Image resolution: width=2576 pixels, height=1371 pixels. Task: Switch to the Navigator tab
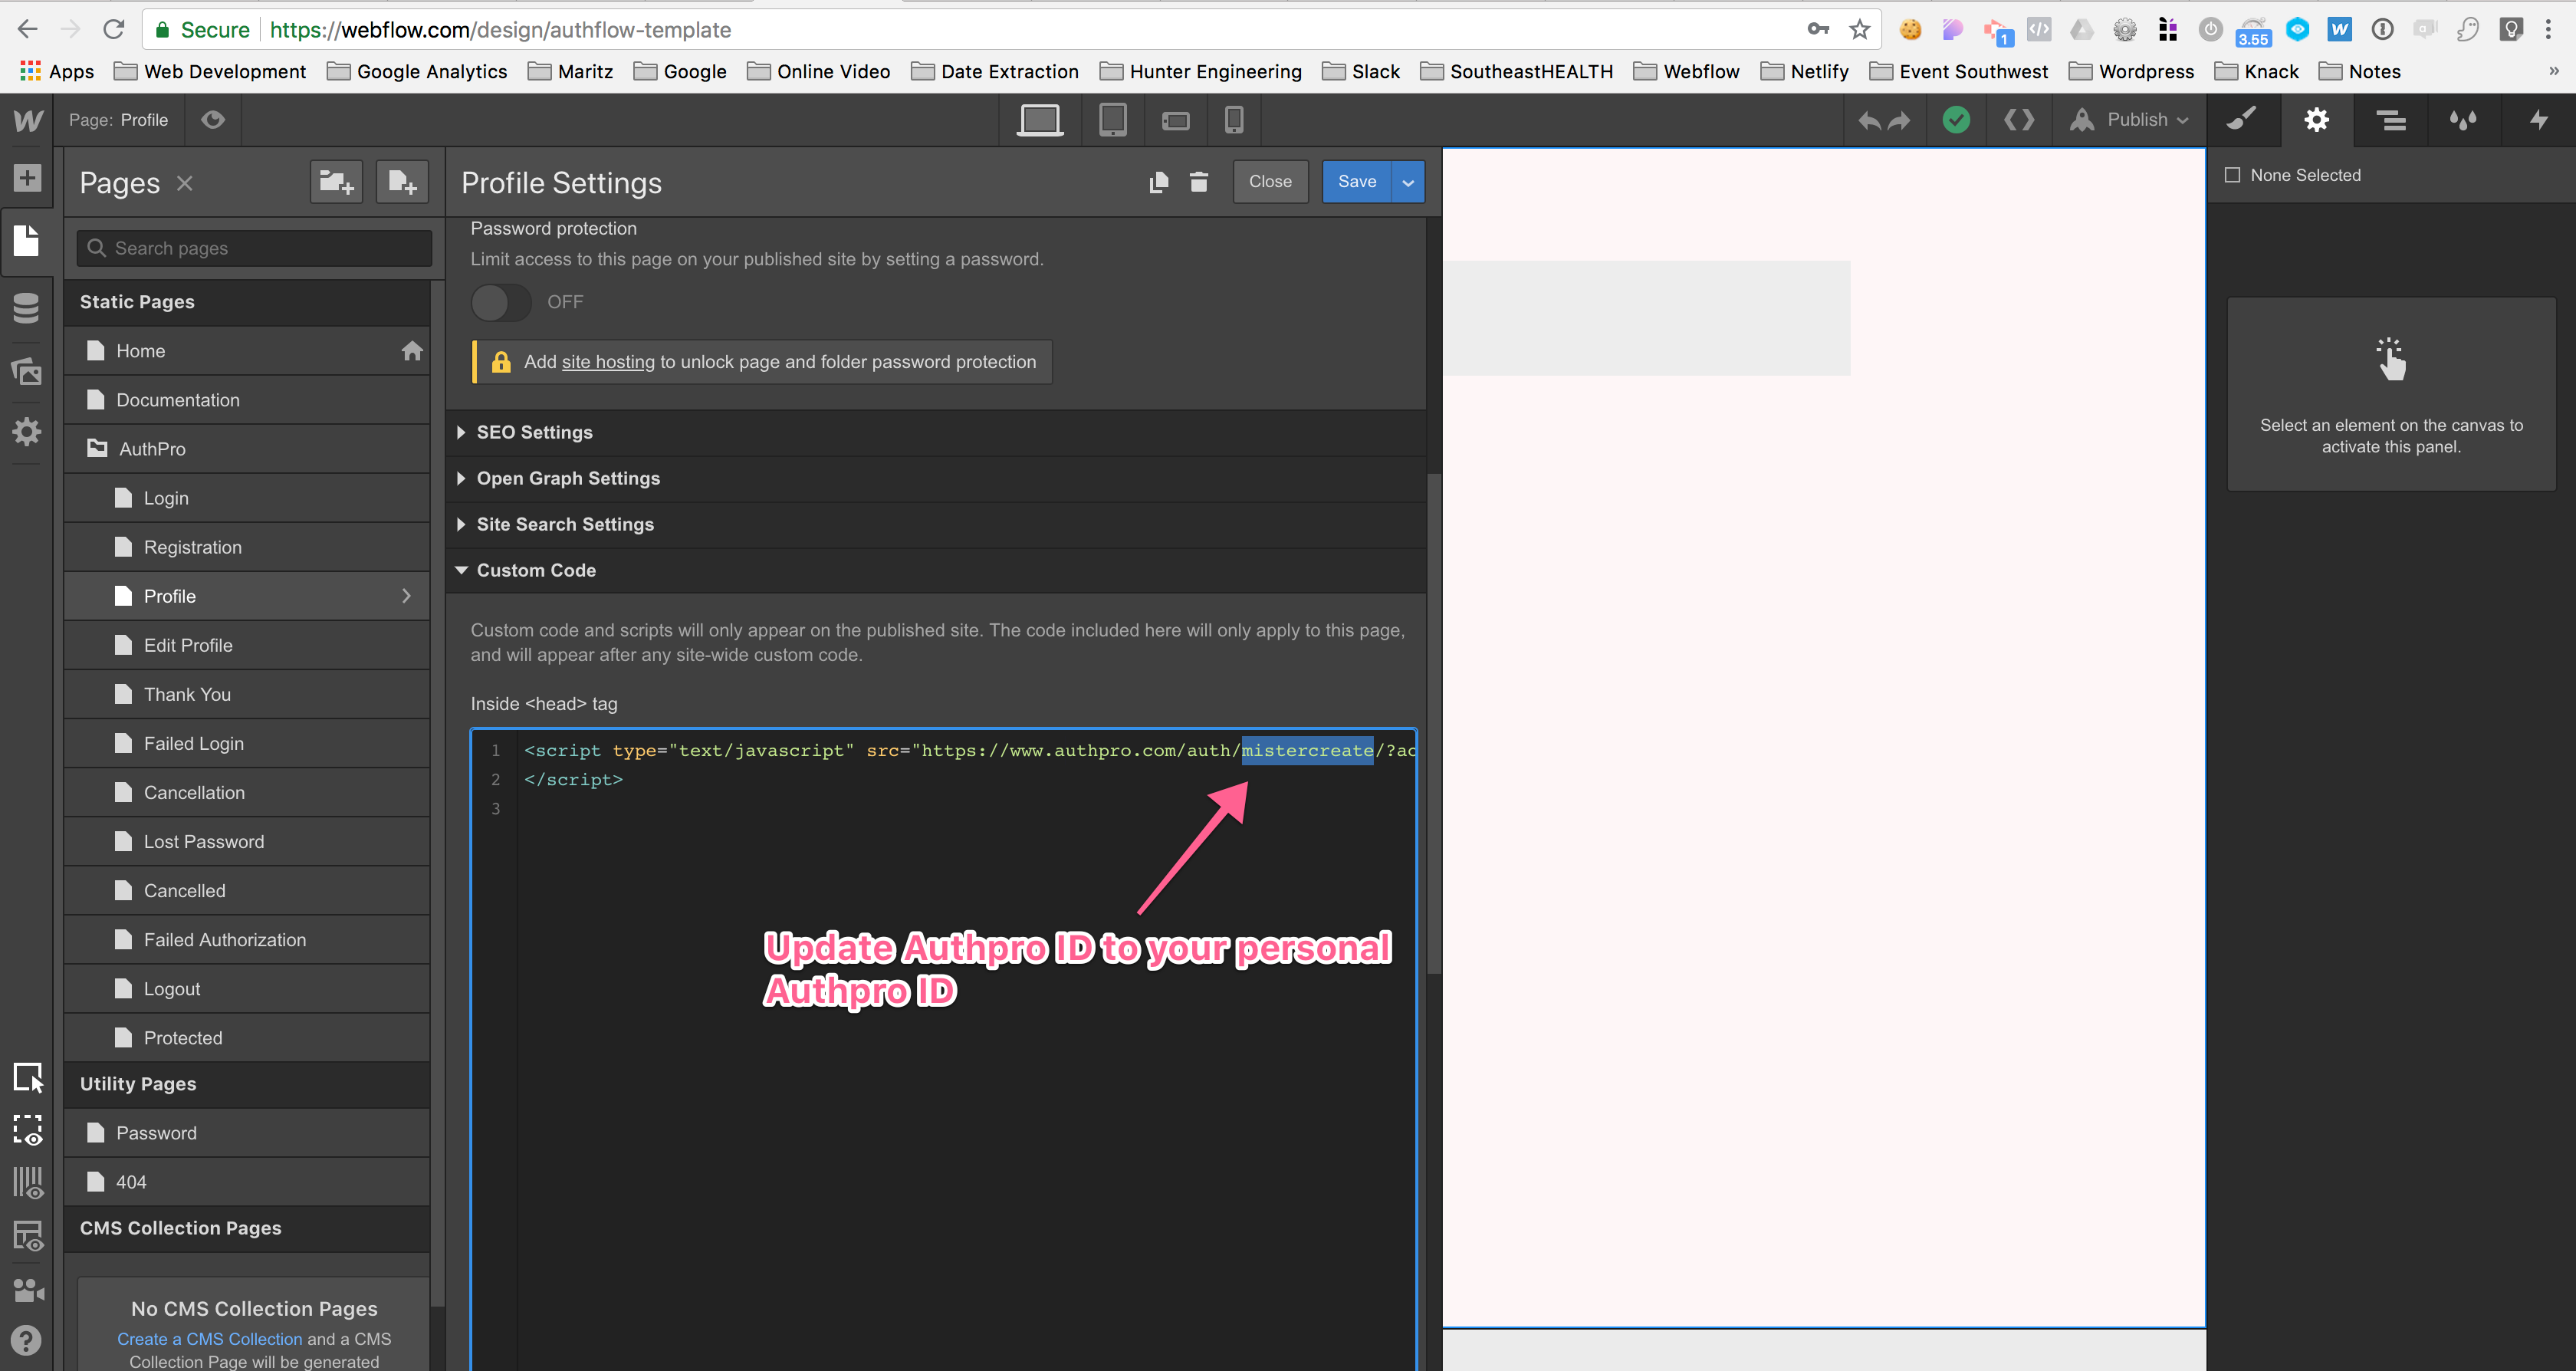(x=2391, y=121)
